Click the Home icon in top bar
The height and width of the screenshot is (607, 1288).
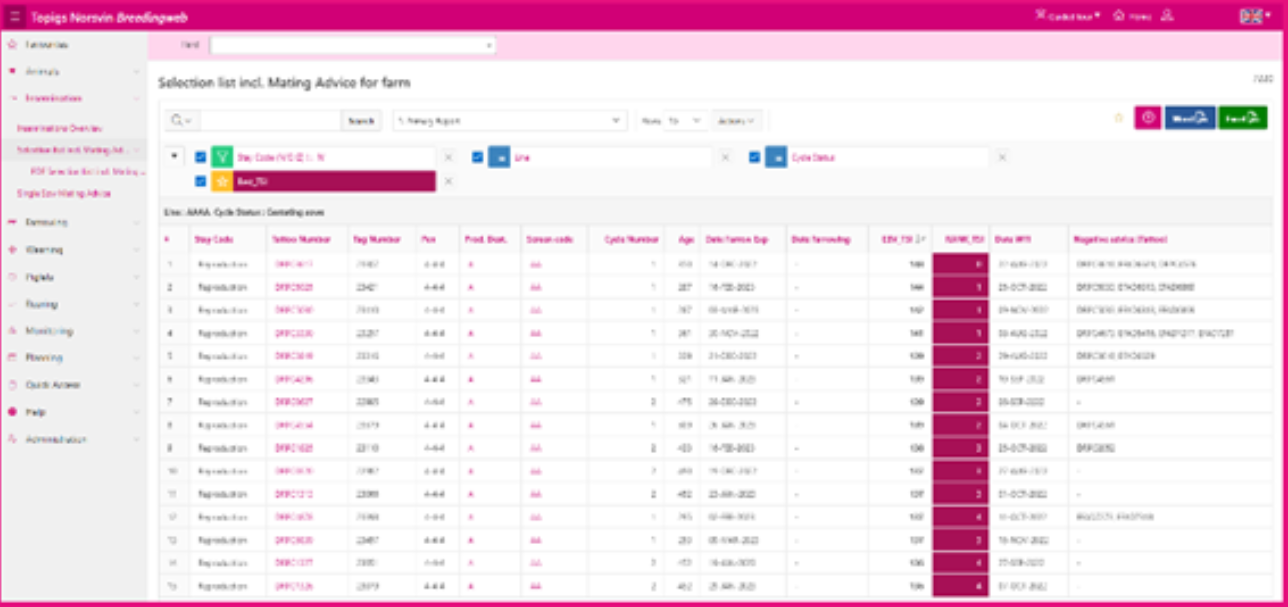[x=1119, y=16]
